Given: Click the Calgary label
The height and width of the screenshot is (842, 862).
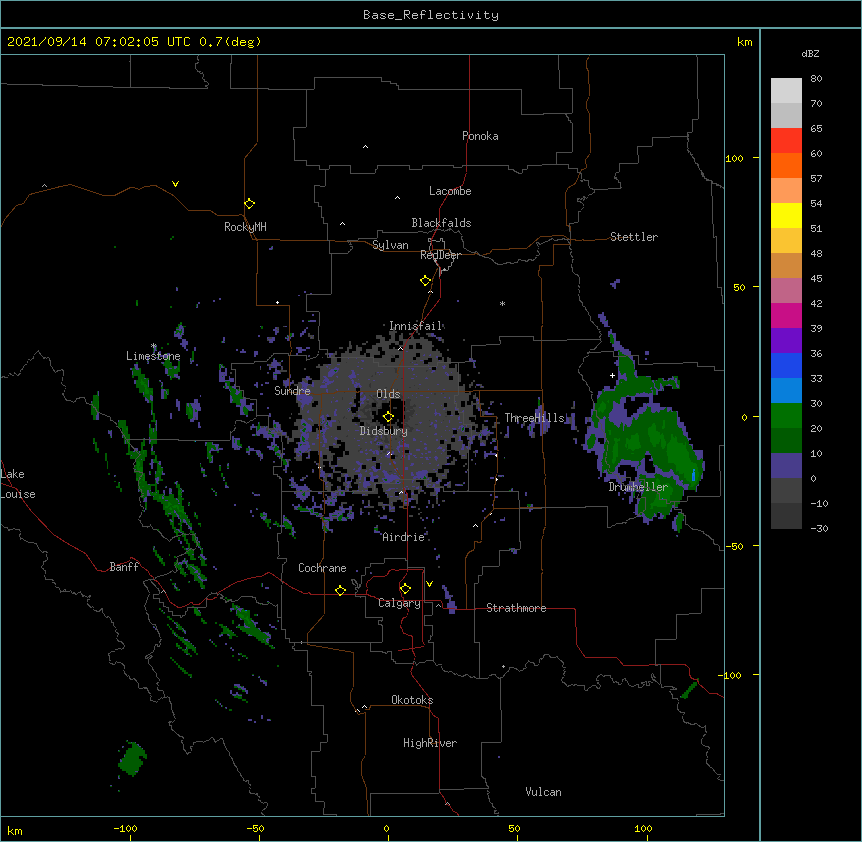Looking at the screenshot, I should 399,603.
